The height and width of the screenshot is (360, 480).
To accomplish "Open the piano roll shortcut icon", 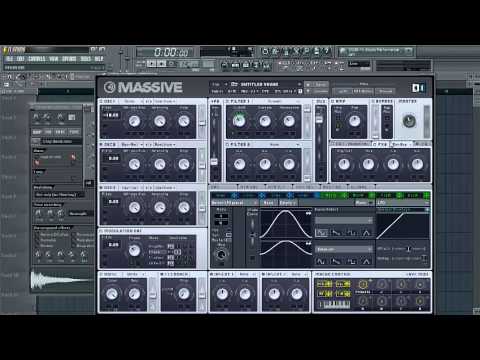I will point(246,65).
